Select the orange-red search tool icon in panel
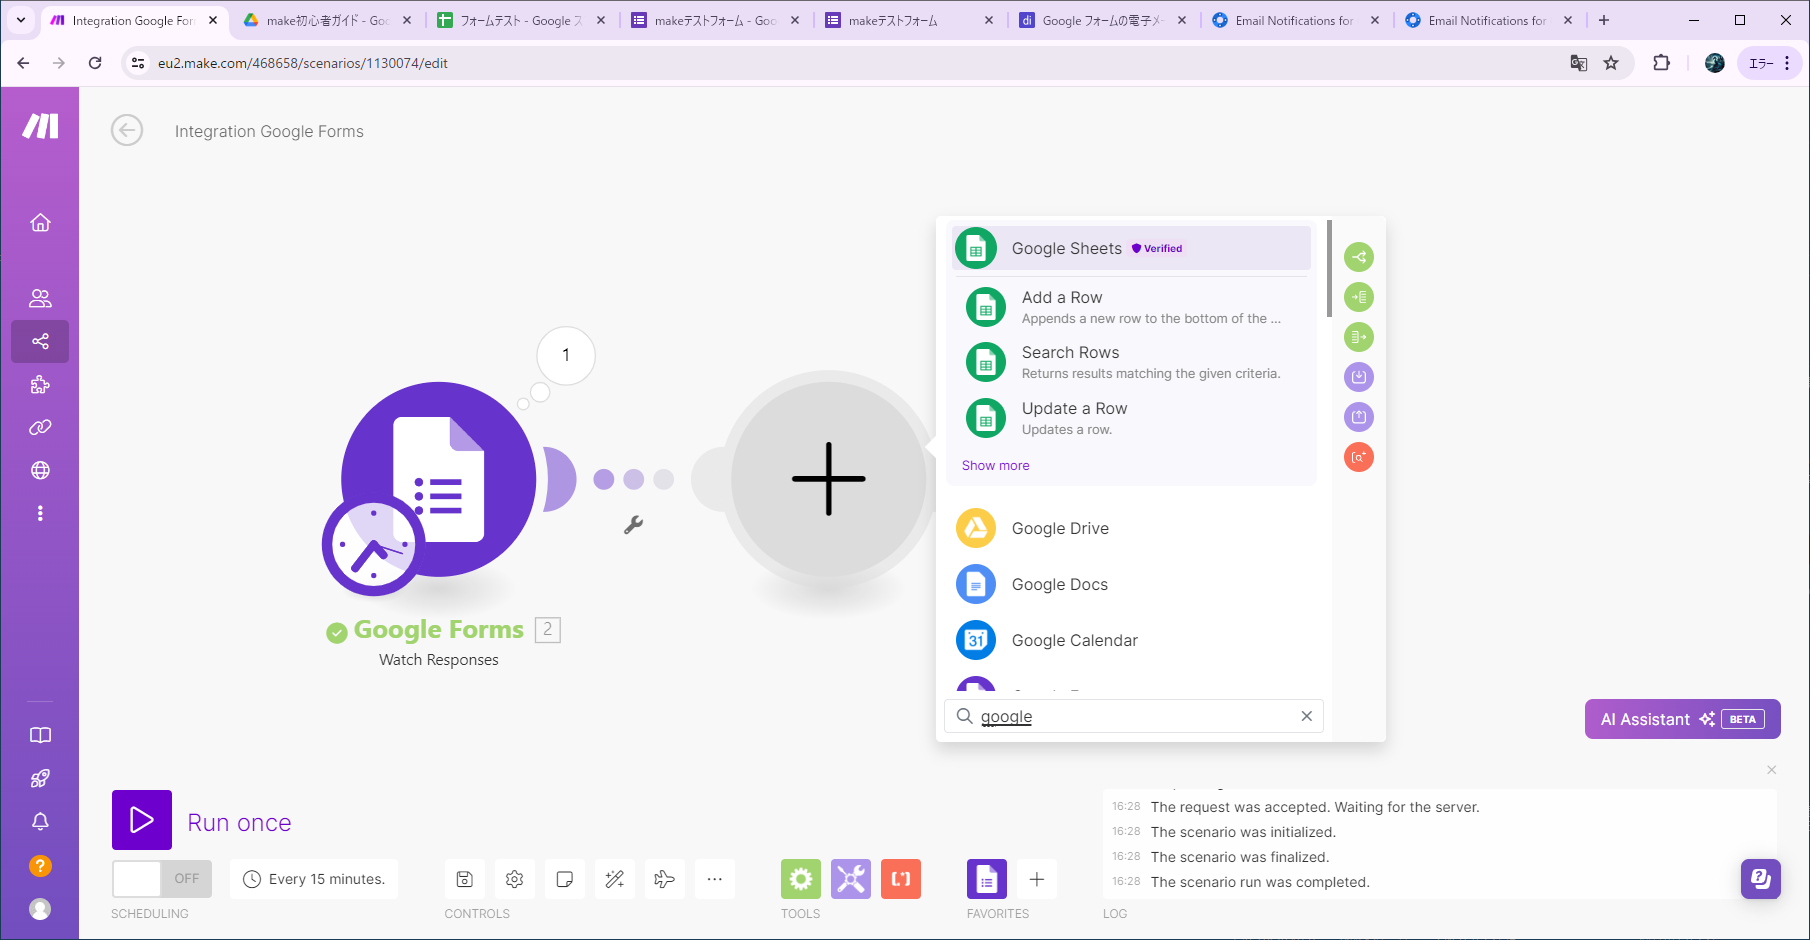 [x=1359, y=457]
